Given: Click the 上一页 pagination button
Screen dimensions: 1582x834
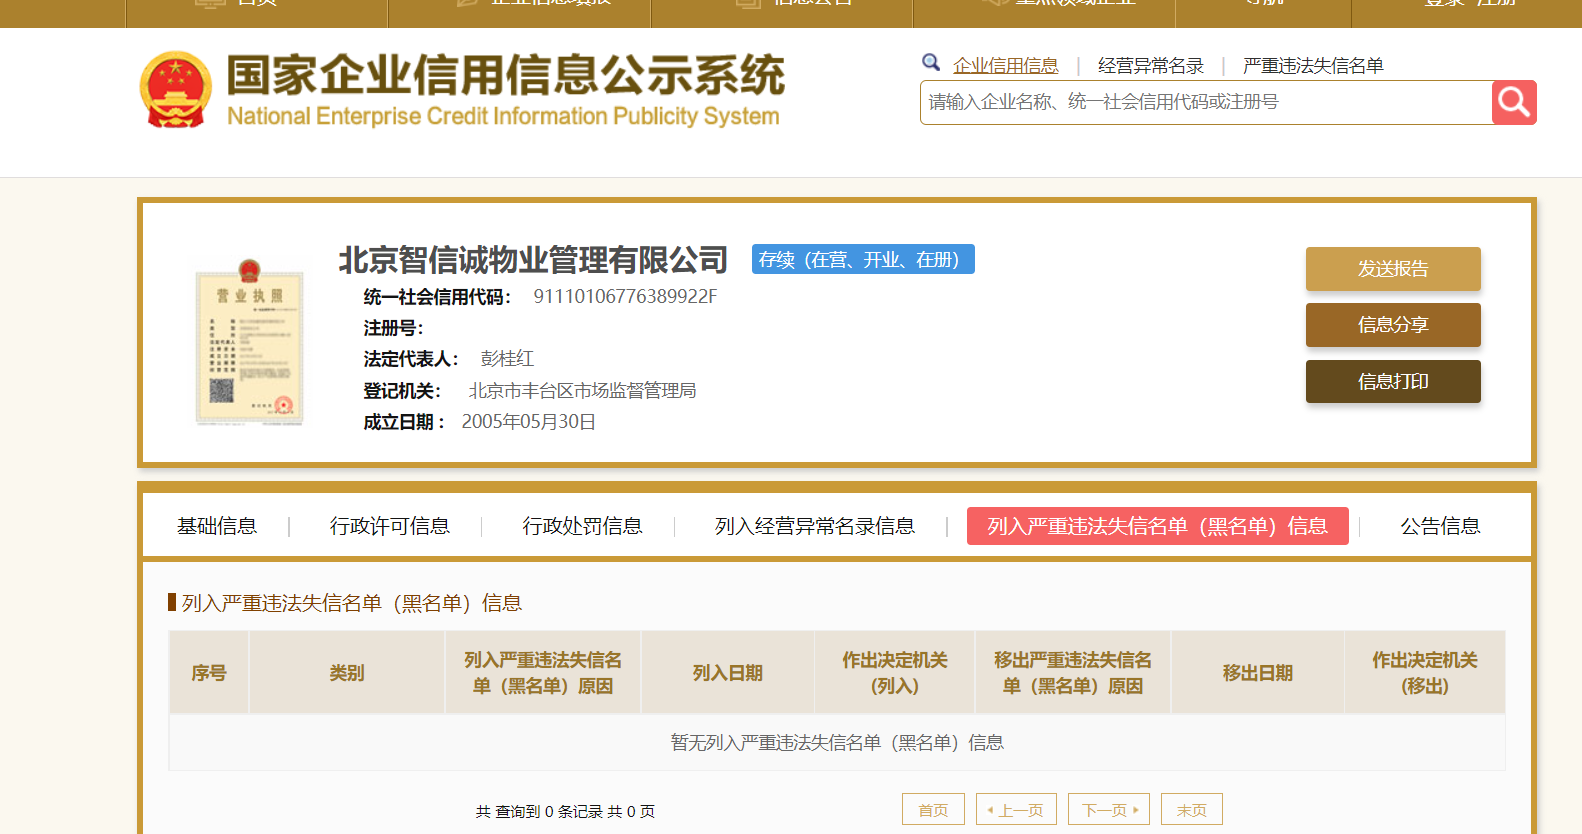Looking at the screenshot, I should point(1015,809).
